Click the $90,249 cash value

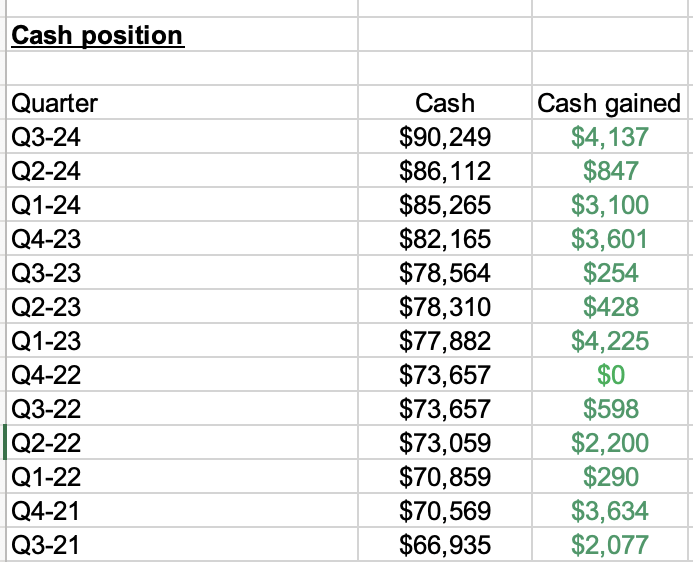445,137
